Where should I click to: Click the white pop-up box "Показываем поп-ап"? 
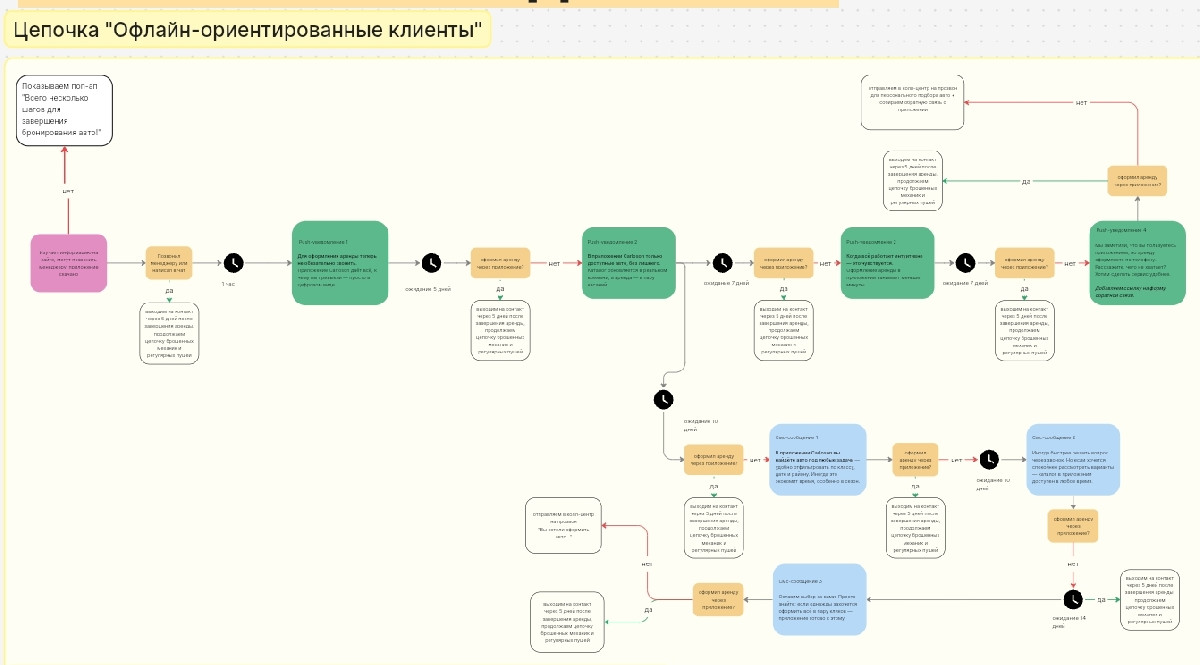click(65, 110)
